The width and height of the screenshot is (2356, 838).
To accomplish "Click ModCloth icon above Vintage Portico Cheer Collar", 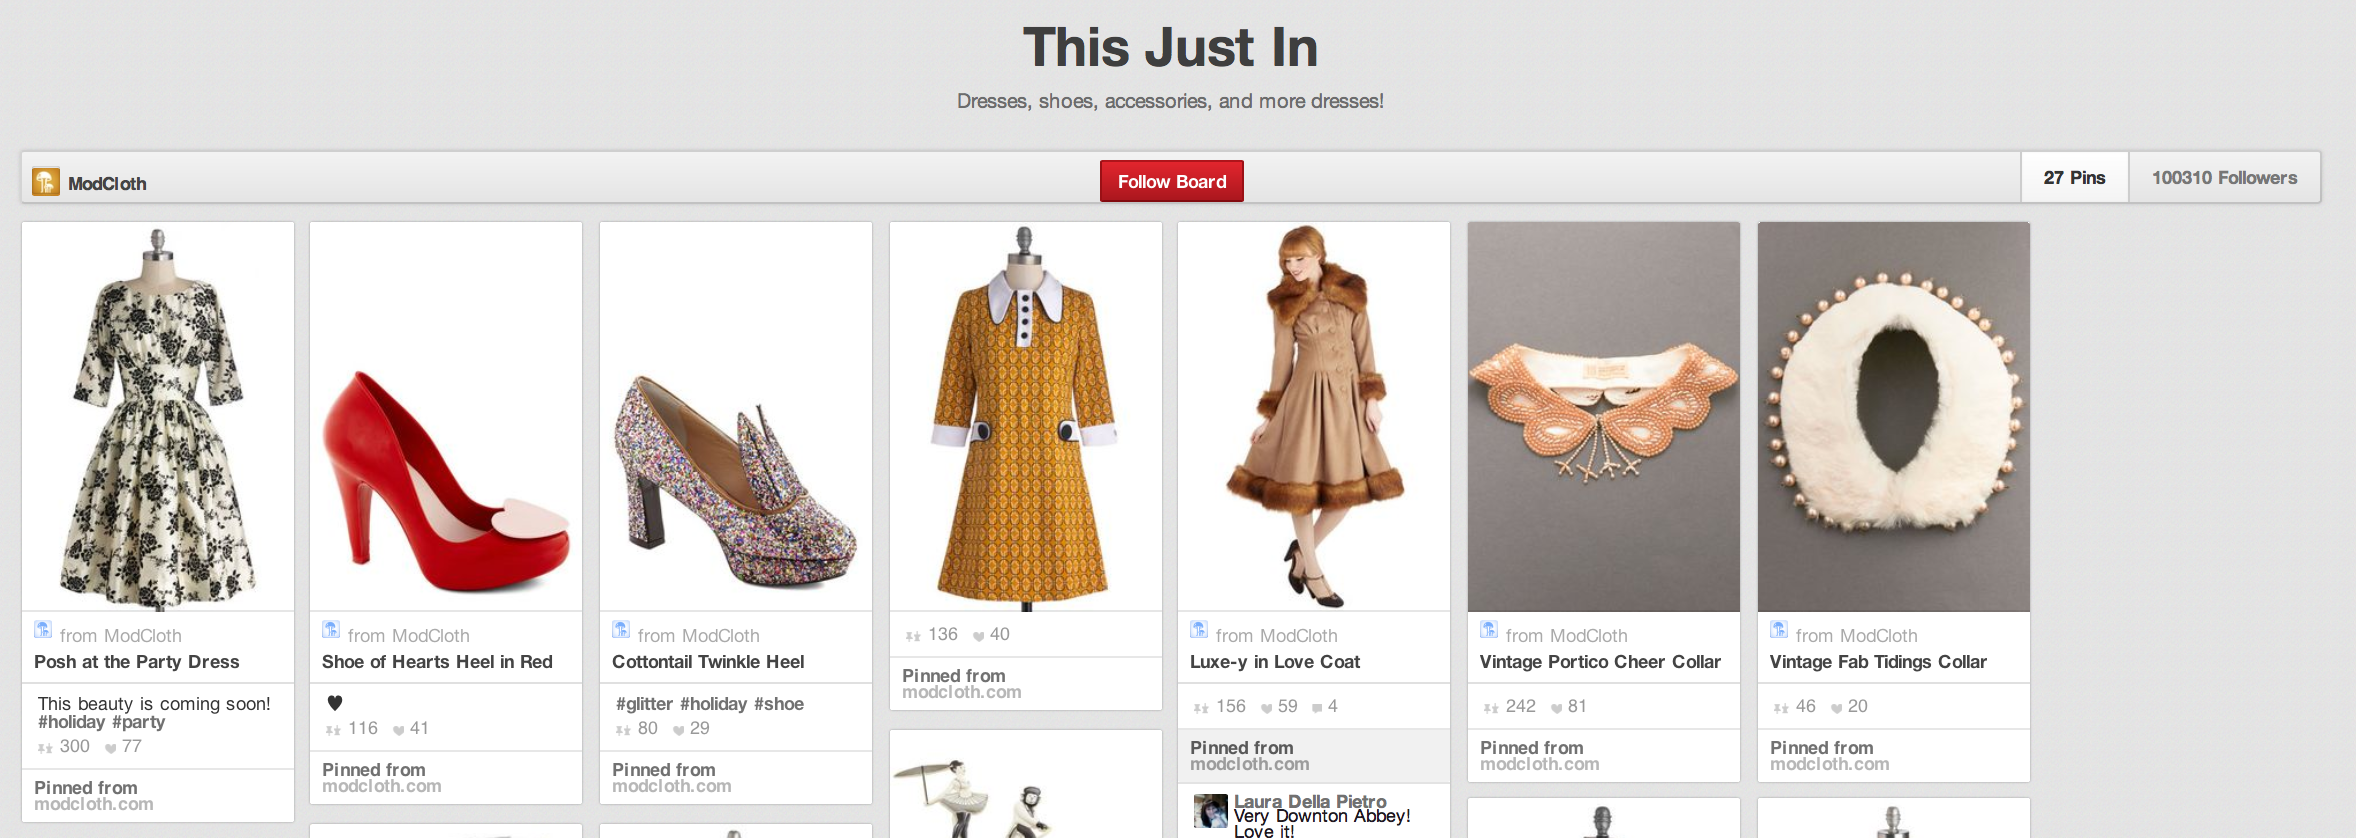I will tap(1489, 629).
